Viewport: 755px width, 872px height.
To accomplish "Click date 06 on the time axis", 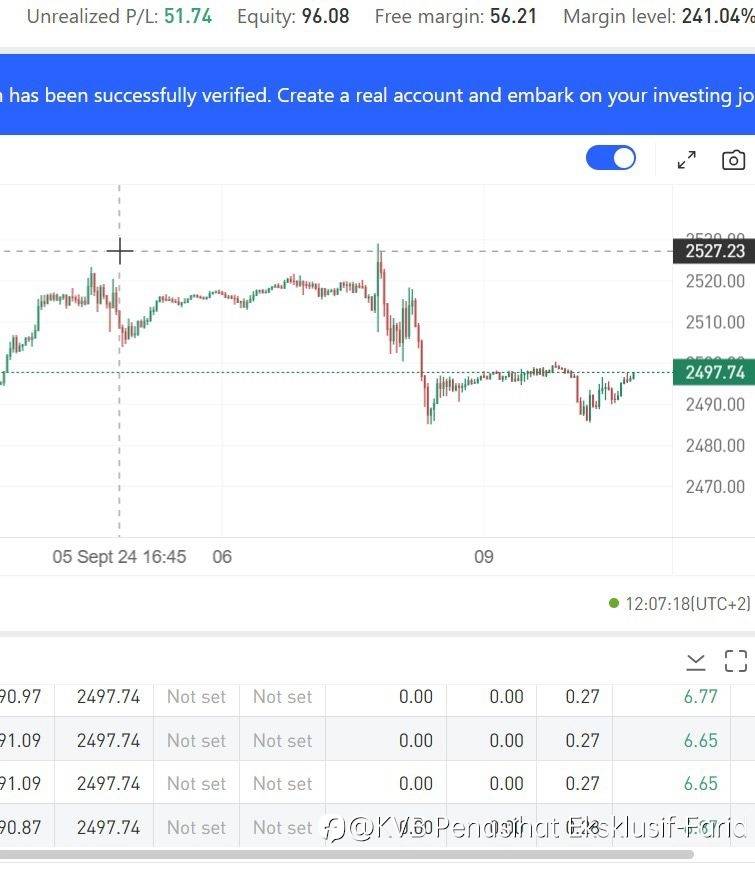I will point(222,556).
